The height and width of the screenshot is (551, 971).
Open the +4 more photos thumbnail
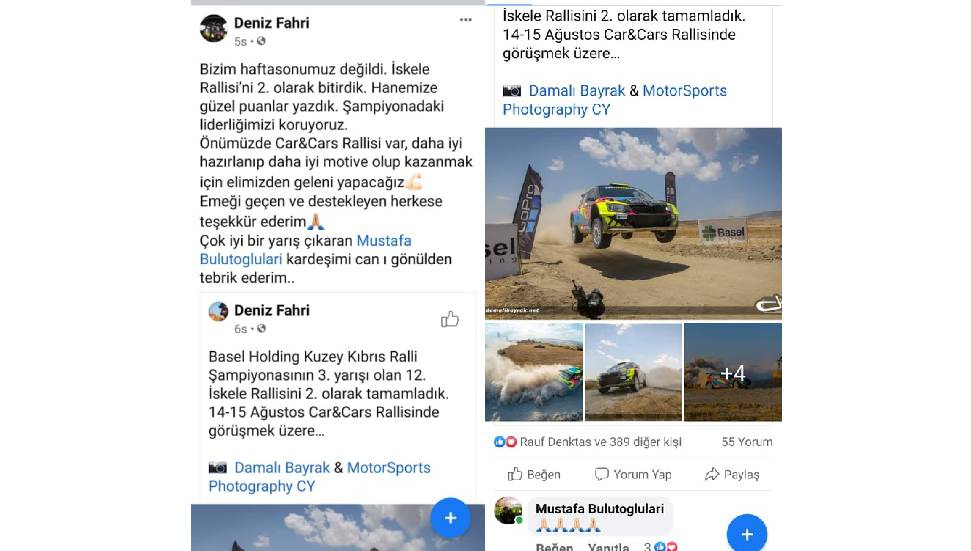pos(733,372)
